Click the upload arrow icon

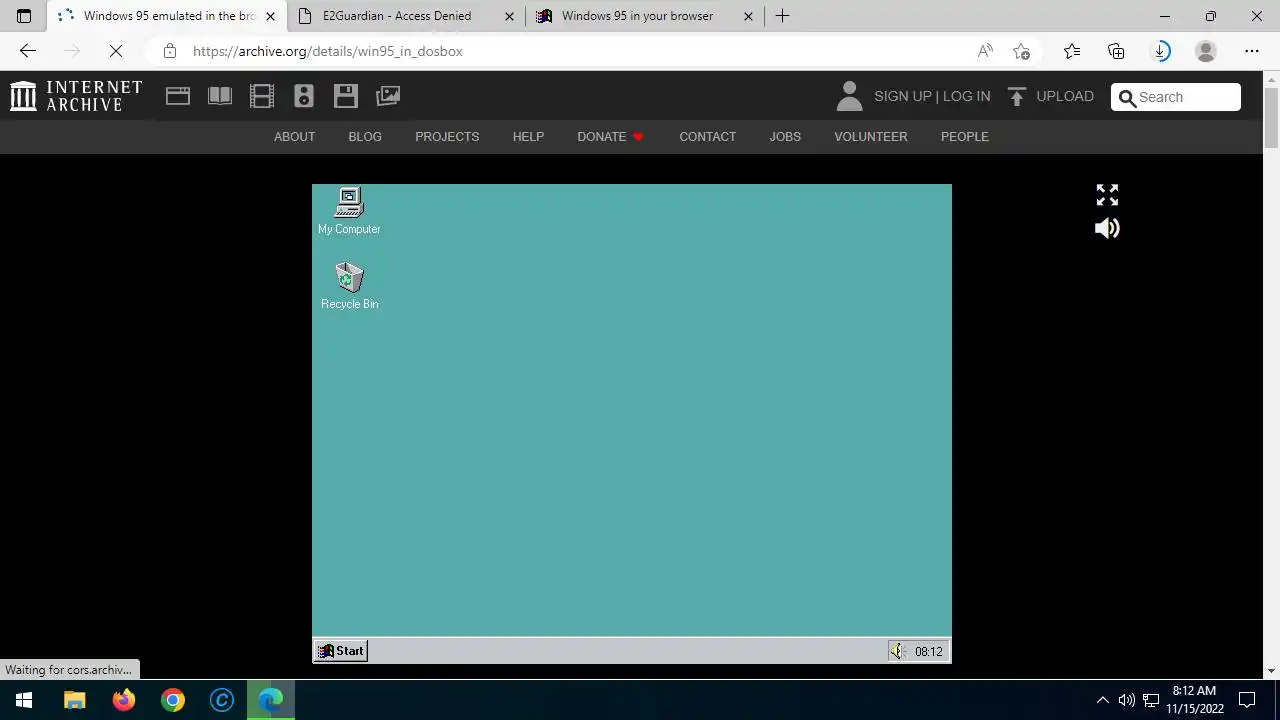(1017, 96)
